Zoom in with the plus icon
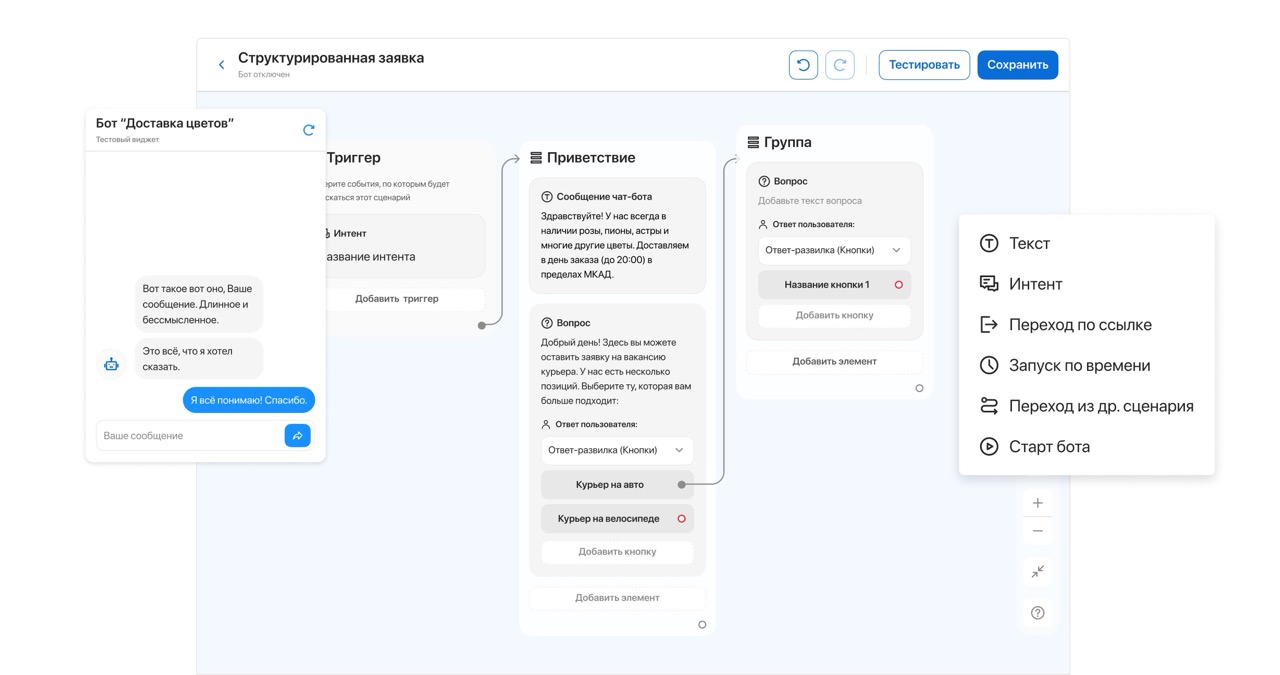Viewport: 1280px width, 675px height. pos(1037,503)
